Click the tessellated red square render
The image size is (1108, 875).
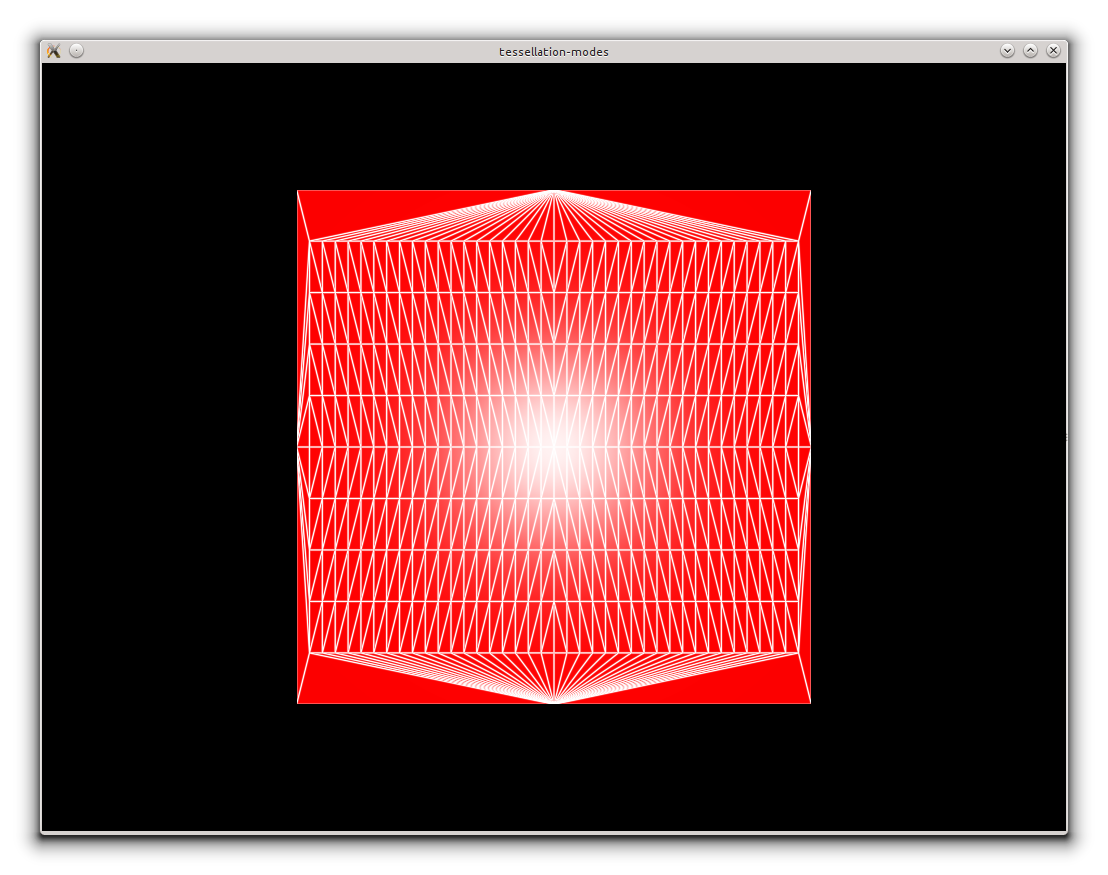[x=554, y=447]
